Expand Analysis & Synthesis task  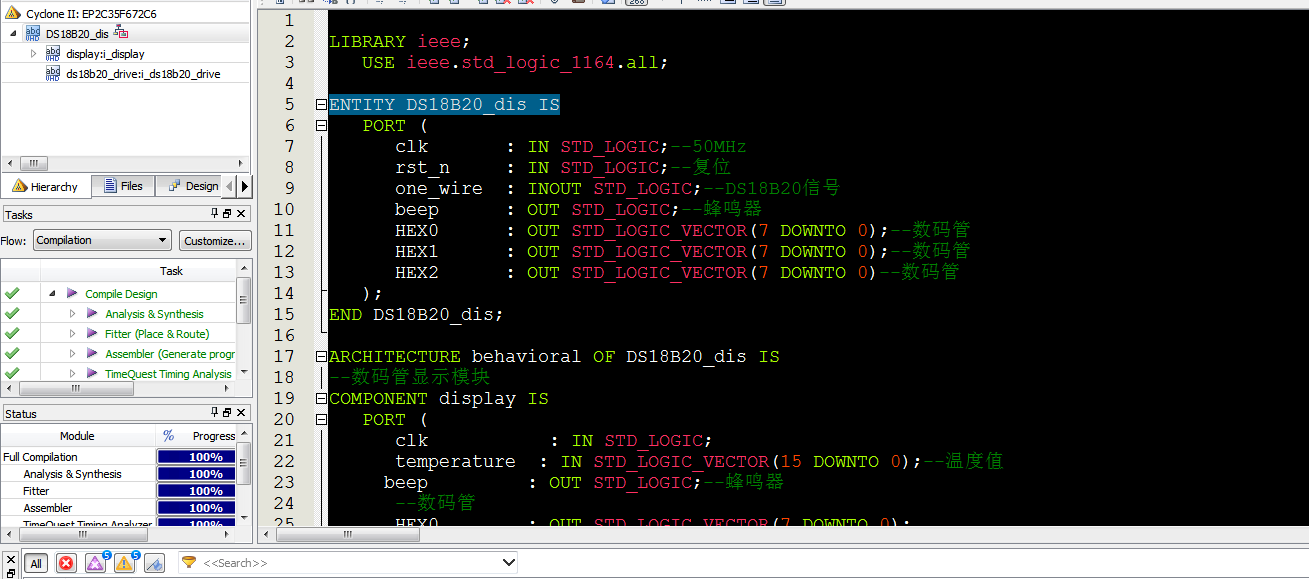click(x=72, y=314)
